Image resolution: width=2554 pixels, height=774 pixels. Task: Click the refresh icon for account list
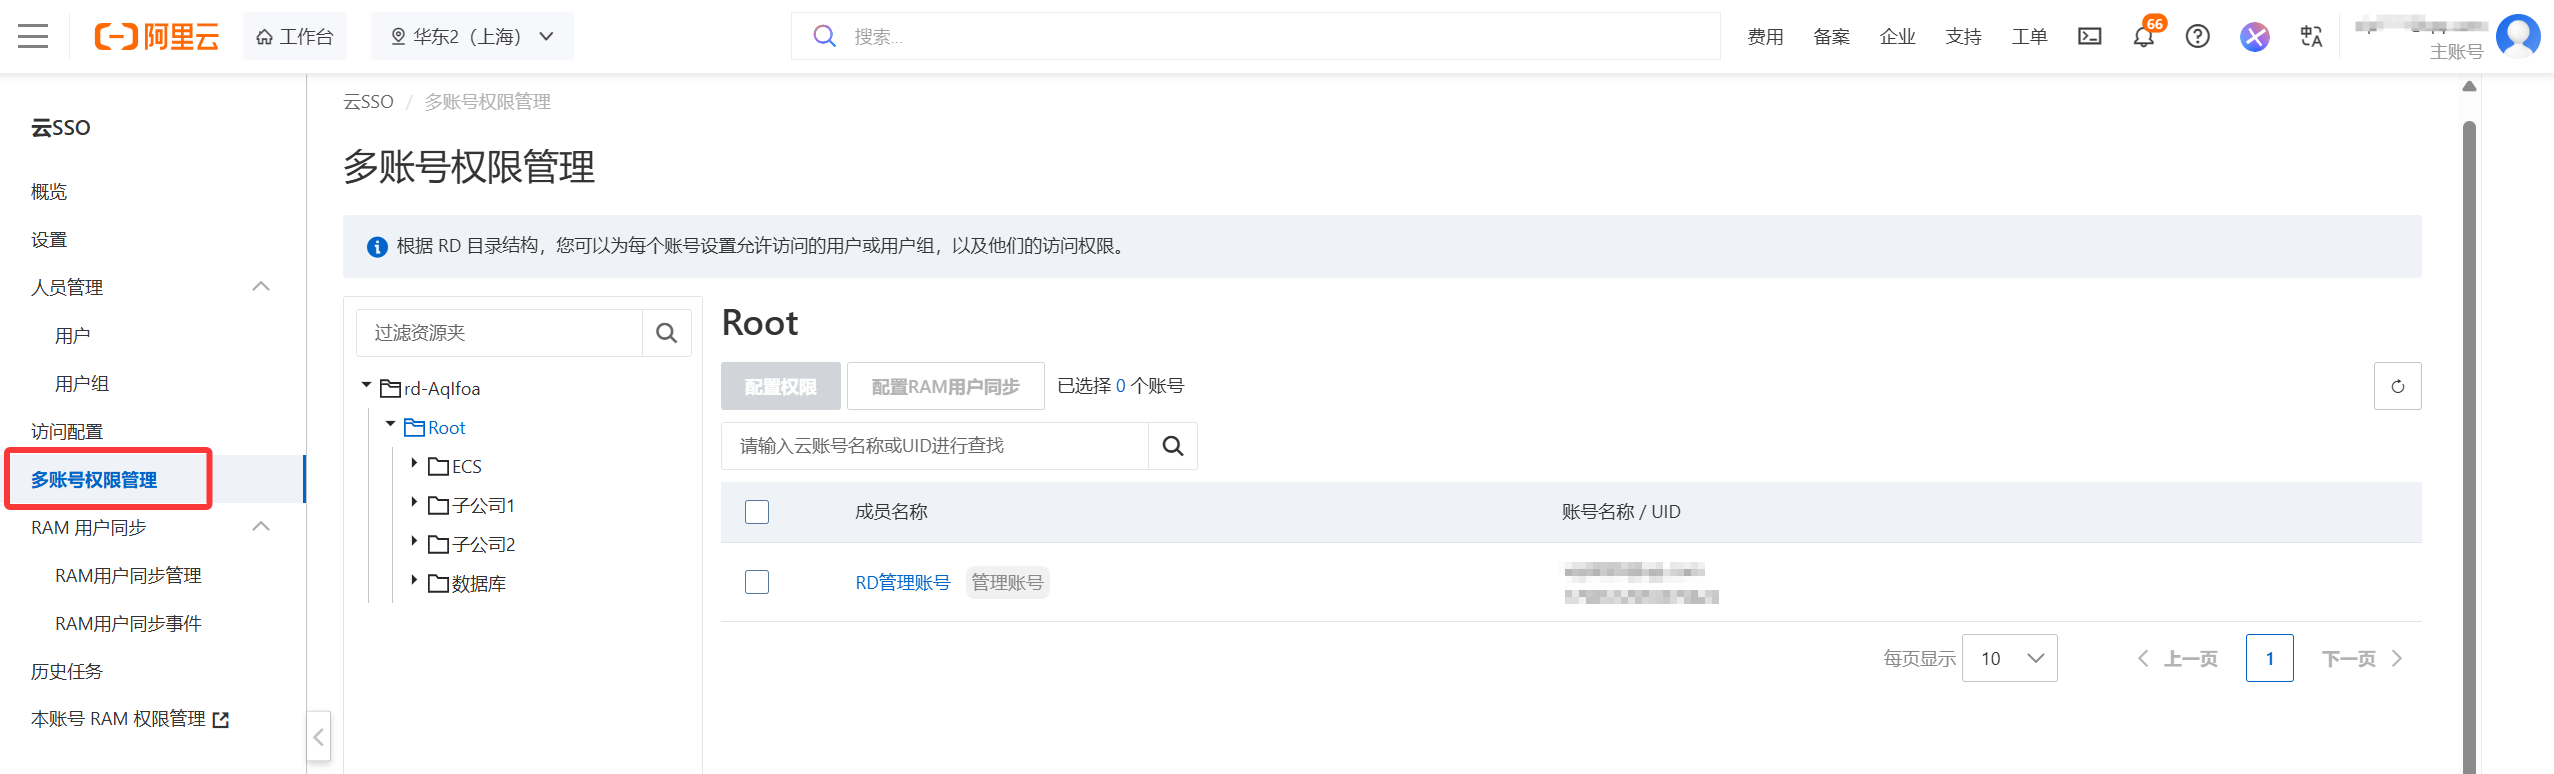pos(2397,386)
